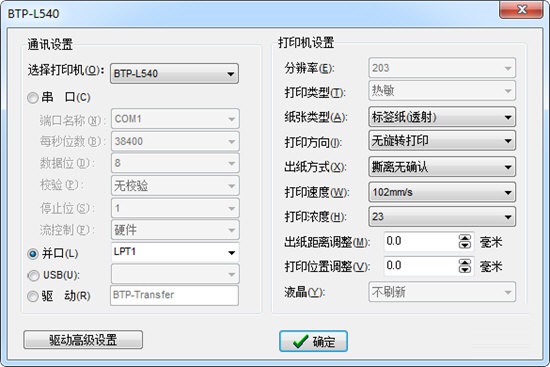
Task: Open the 纸张类型 标签纸(透射) dropdown
Action: tap(442, 117)
